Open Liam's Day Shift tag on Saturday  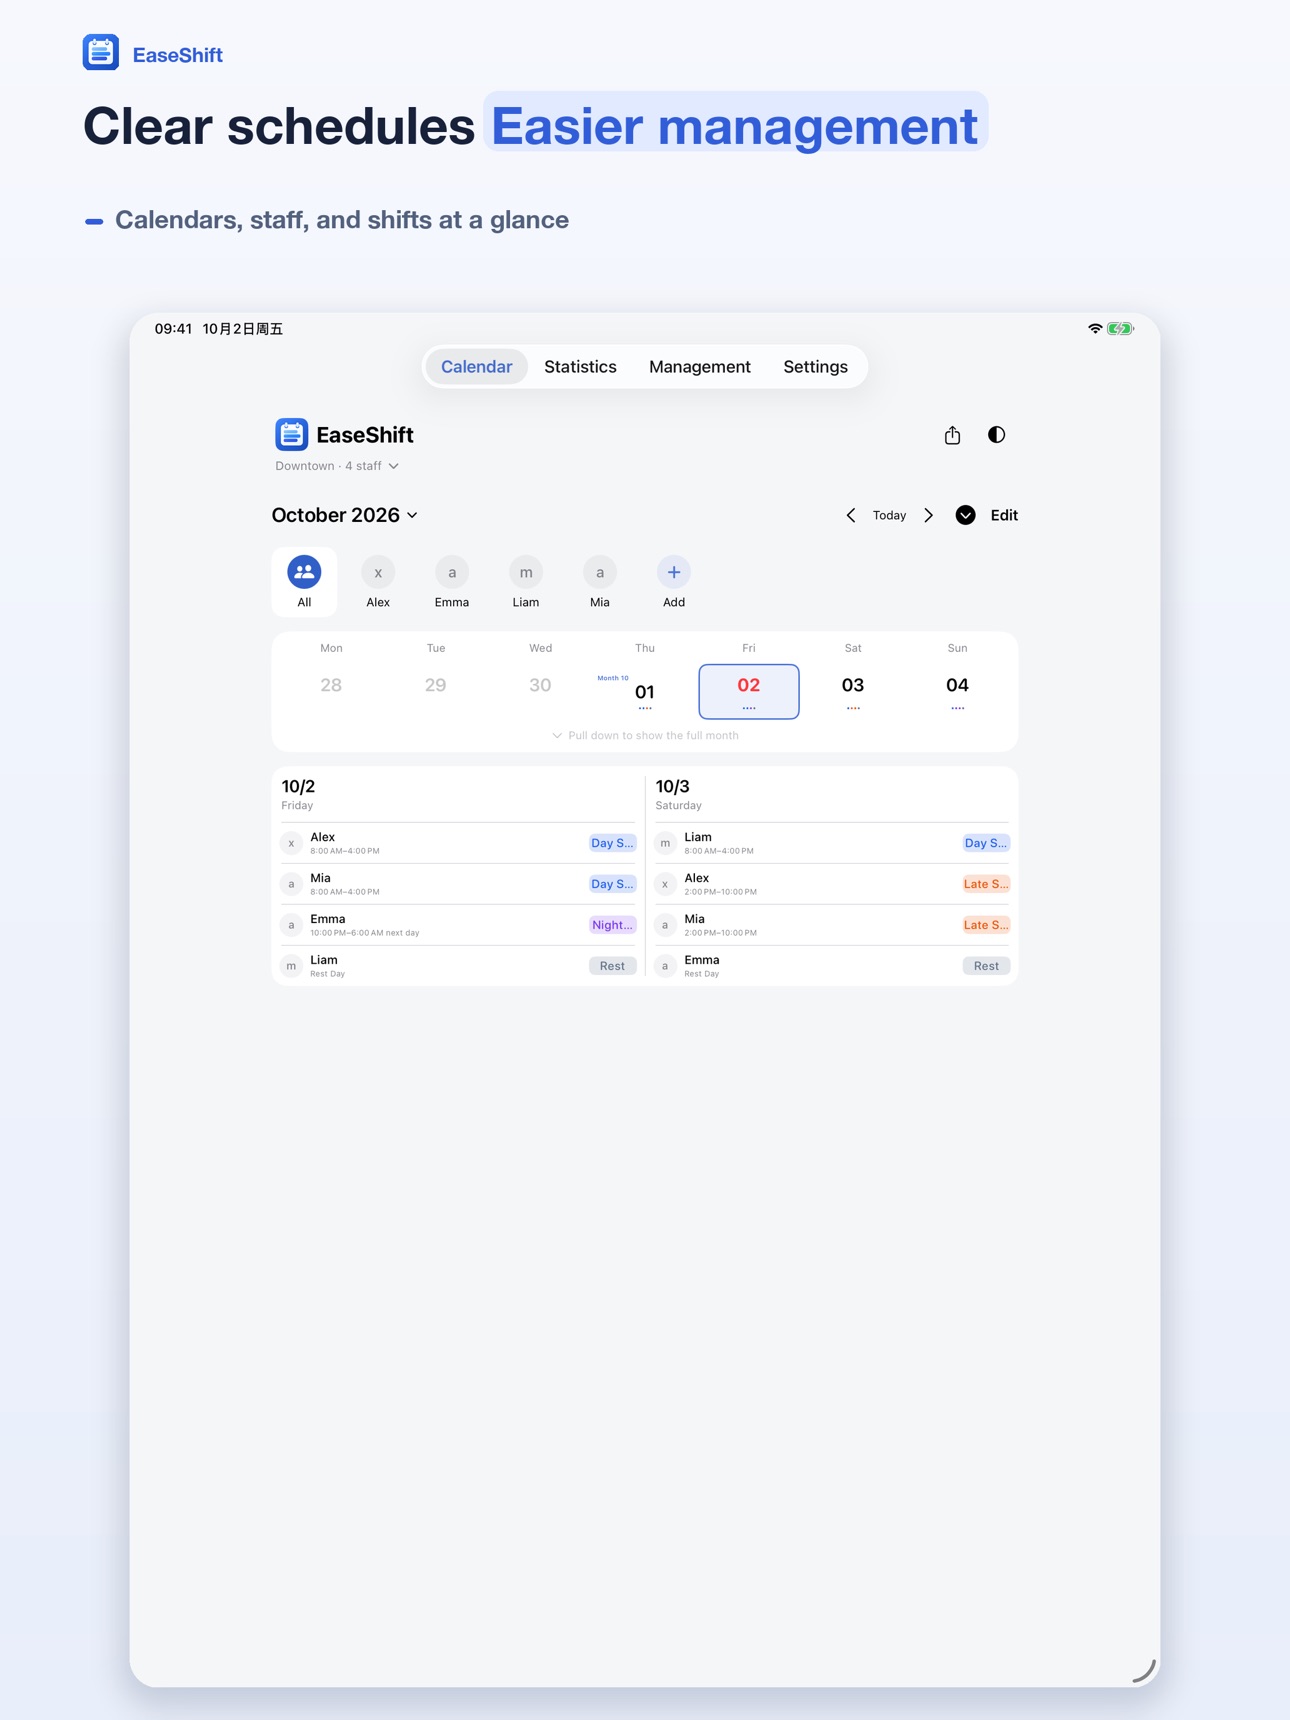tap(986, 843)
